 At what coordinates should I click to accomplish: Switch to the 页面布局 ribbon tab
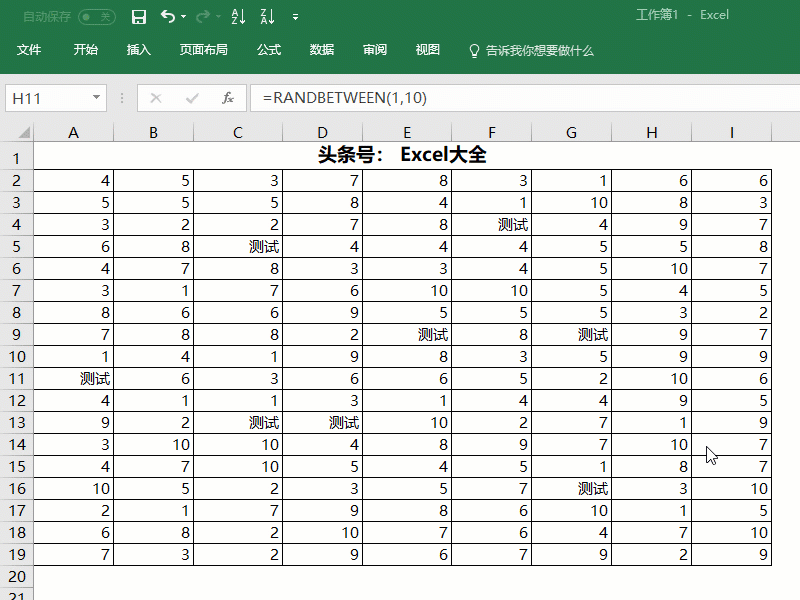click(204, 50)
